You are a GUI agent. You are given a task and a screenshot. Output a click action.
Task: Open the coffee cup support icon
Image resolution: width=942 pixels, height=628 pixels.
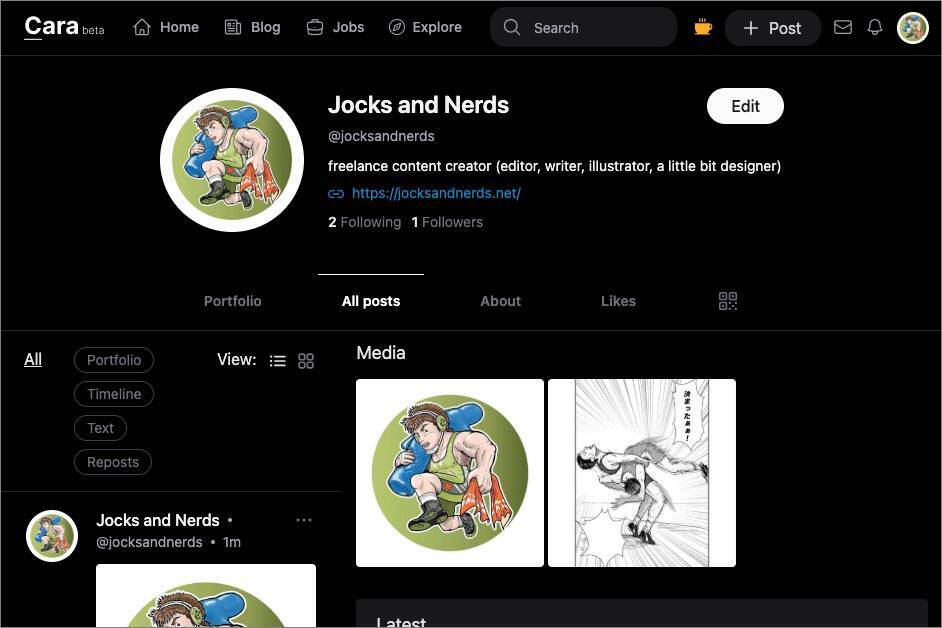click(x=703, y=27)
